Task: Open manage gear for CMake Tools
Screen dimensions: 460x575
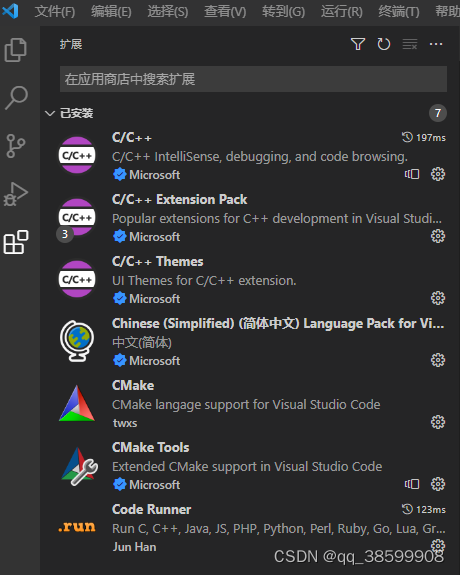Action: [x=438, y=484]
